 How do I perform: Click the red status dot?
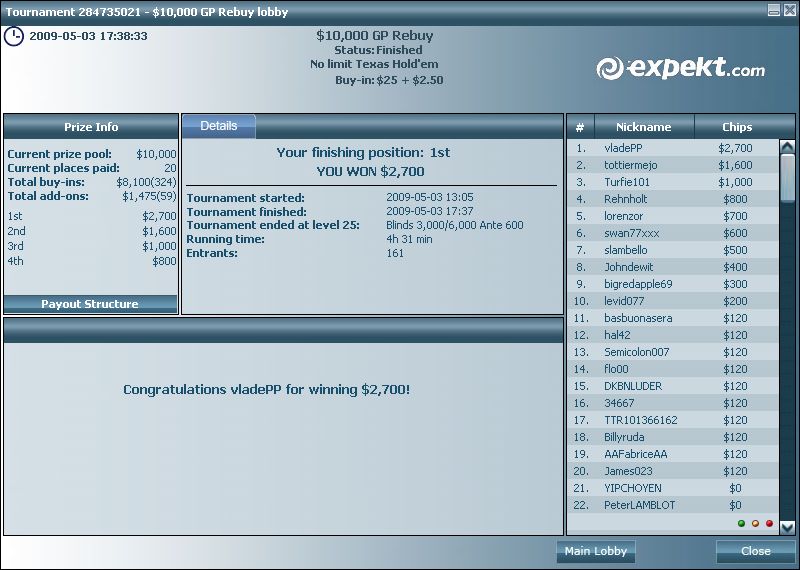769,524
